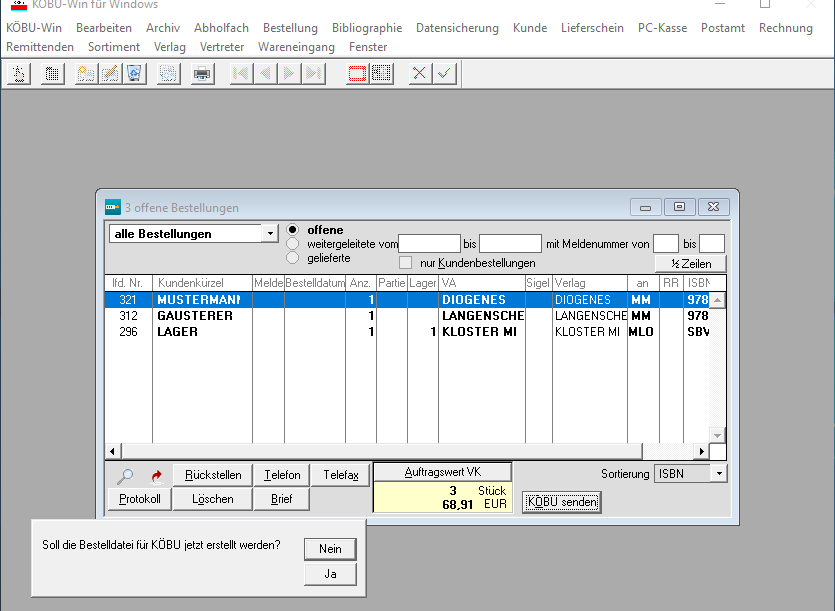Select the 'offene' radio button
This screenshot has height=611, width=835.
click(x=292, y=230)
